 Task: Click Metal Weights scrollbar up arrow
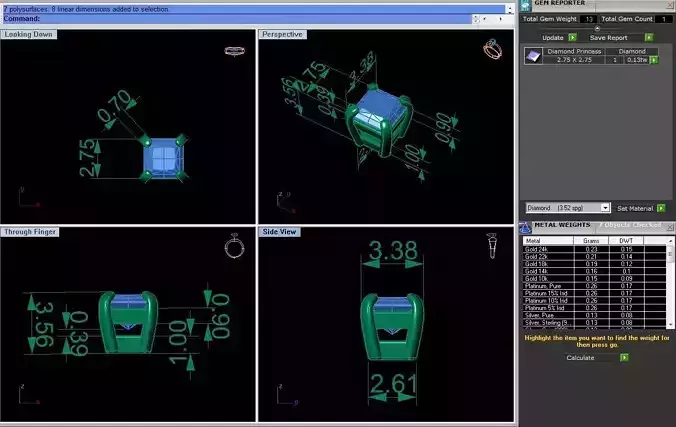(x=670, y=241)
